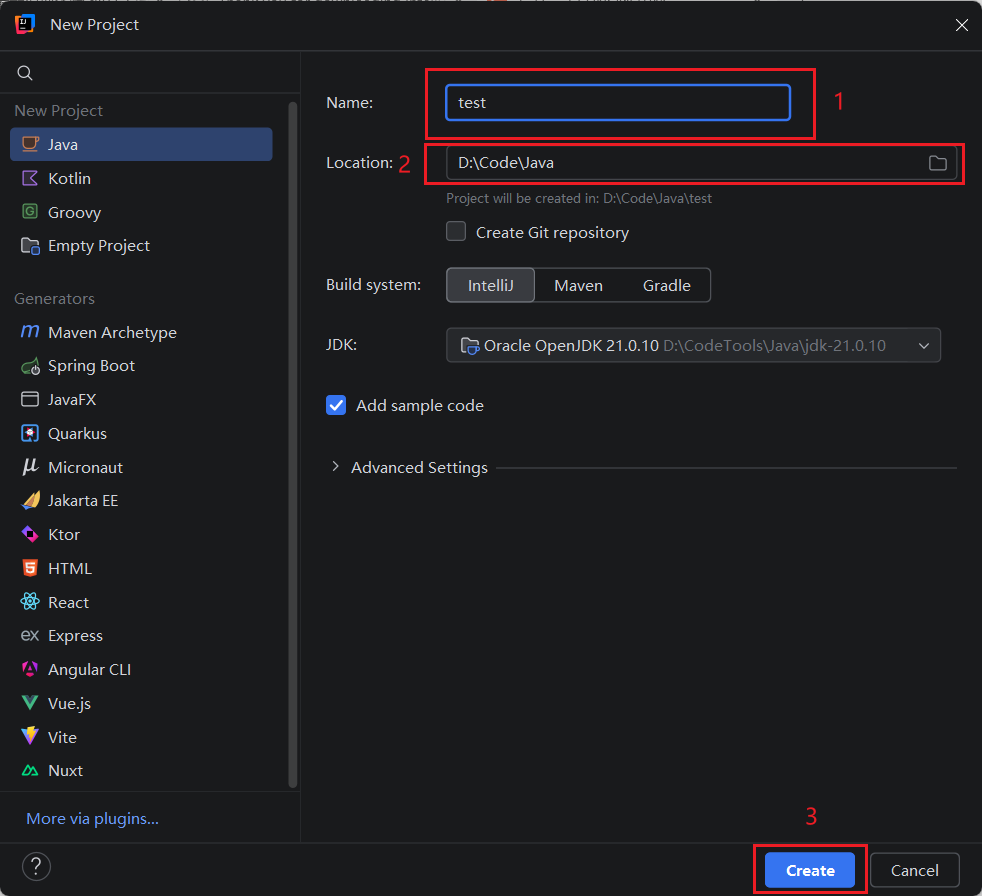The width and height of the screenshot is (982, 896).
Task: Click the search field in the sidebar
Action: (150, 73)
